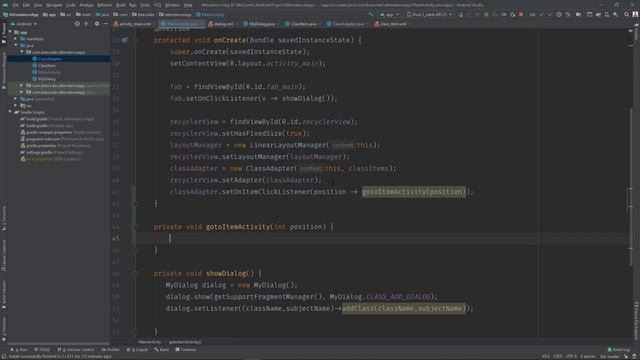Click the Make Project hammer icon
Image resolution: width=640 pixels, height=360 pixels.
pos(371,14)
